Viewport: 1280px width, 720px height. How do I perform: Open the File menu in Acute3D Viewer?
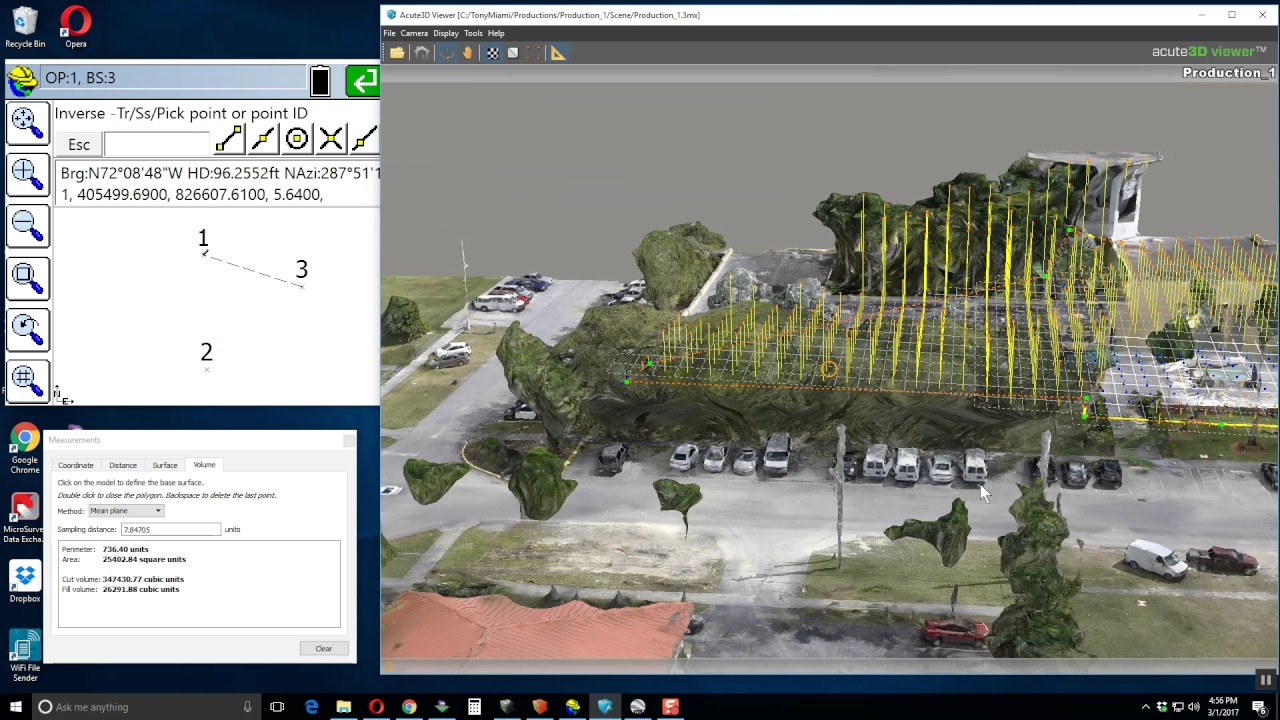pyautogui.click(x=390, y=33)
